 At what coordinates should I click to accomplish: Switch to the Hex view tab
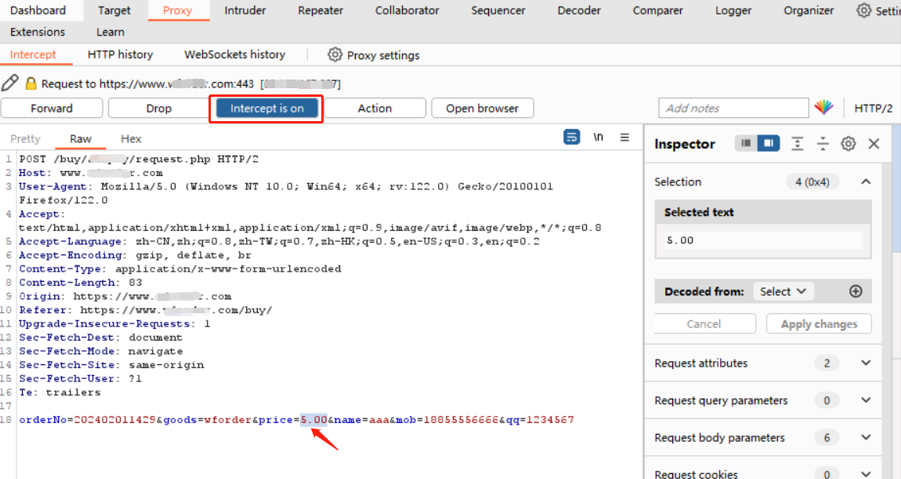pyautogui.click(x=131, y=139)
